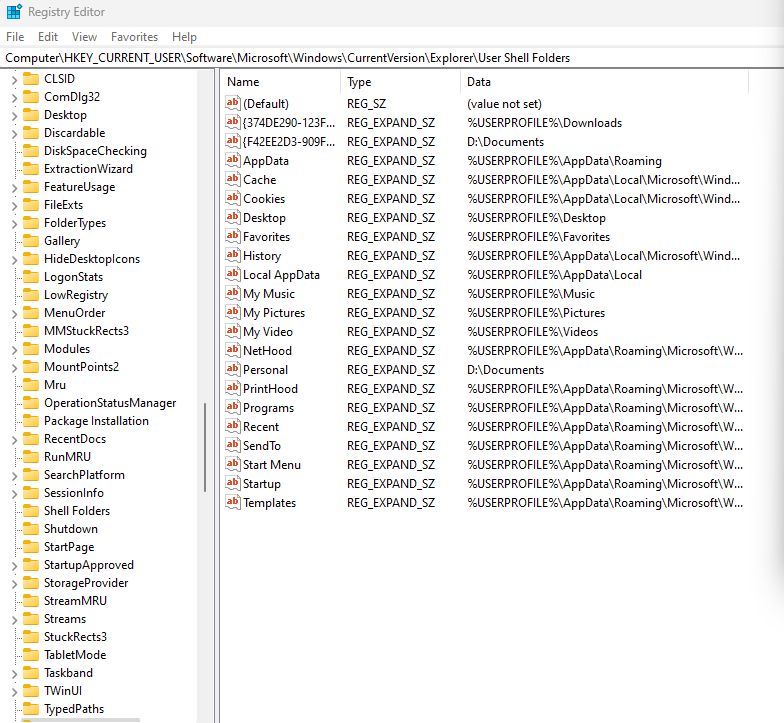Click the string icon beside Cookies value

pos(232,198)
